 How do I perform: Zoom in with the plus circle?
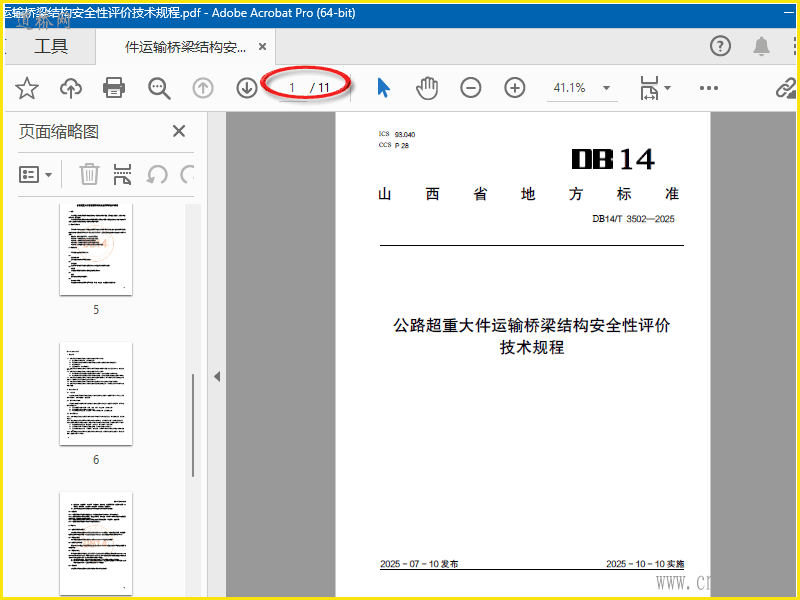(515, 88)
